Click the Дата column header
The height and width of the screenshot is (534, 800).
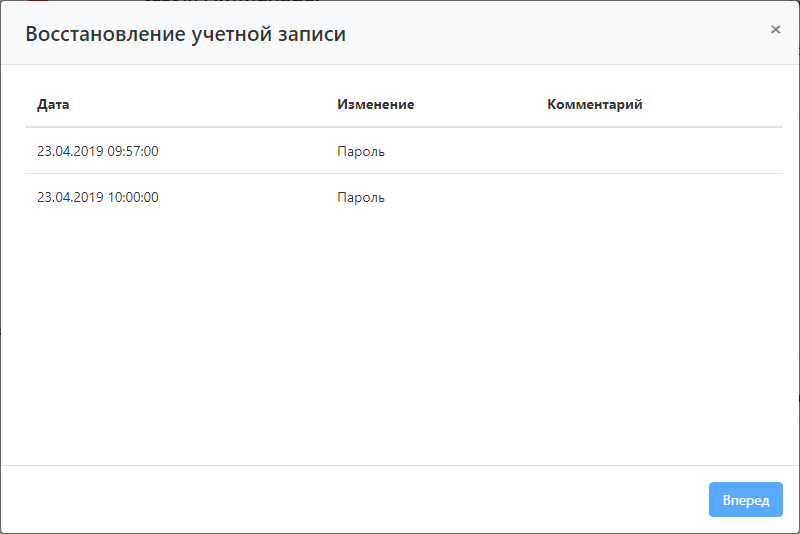coord(53,104)
